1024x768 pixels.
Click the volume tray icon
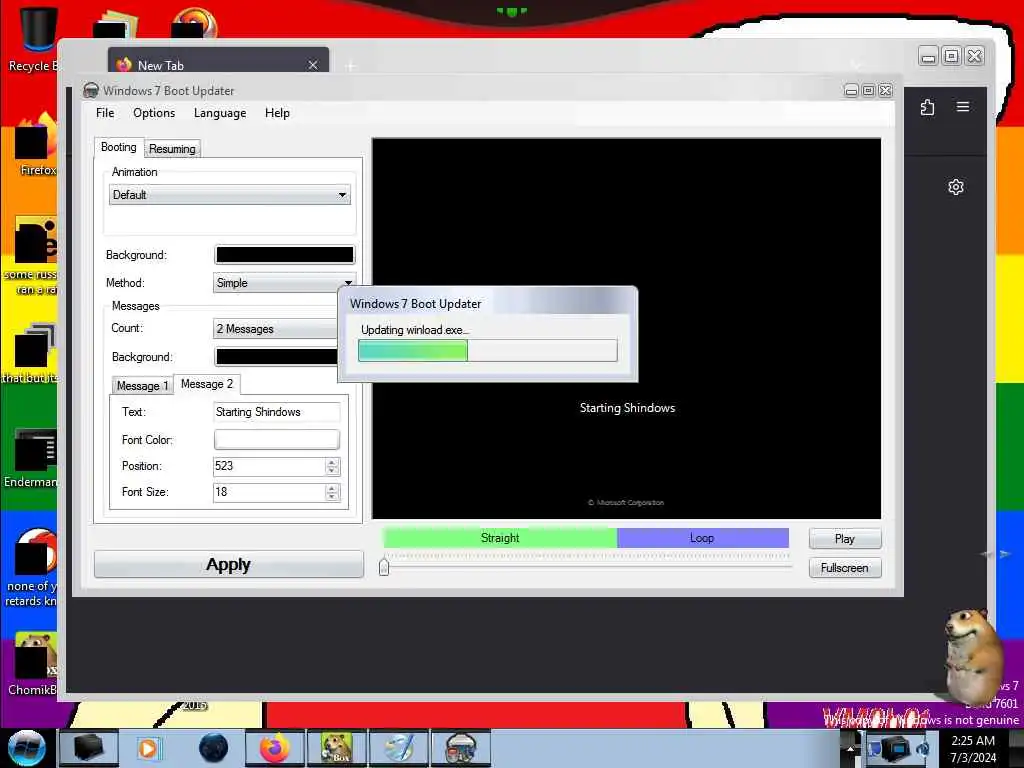[923, 748]
